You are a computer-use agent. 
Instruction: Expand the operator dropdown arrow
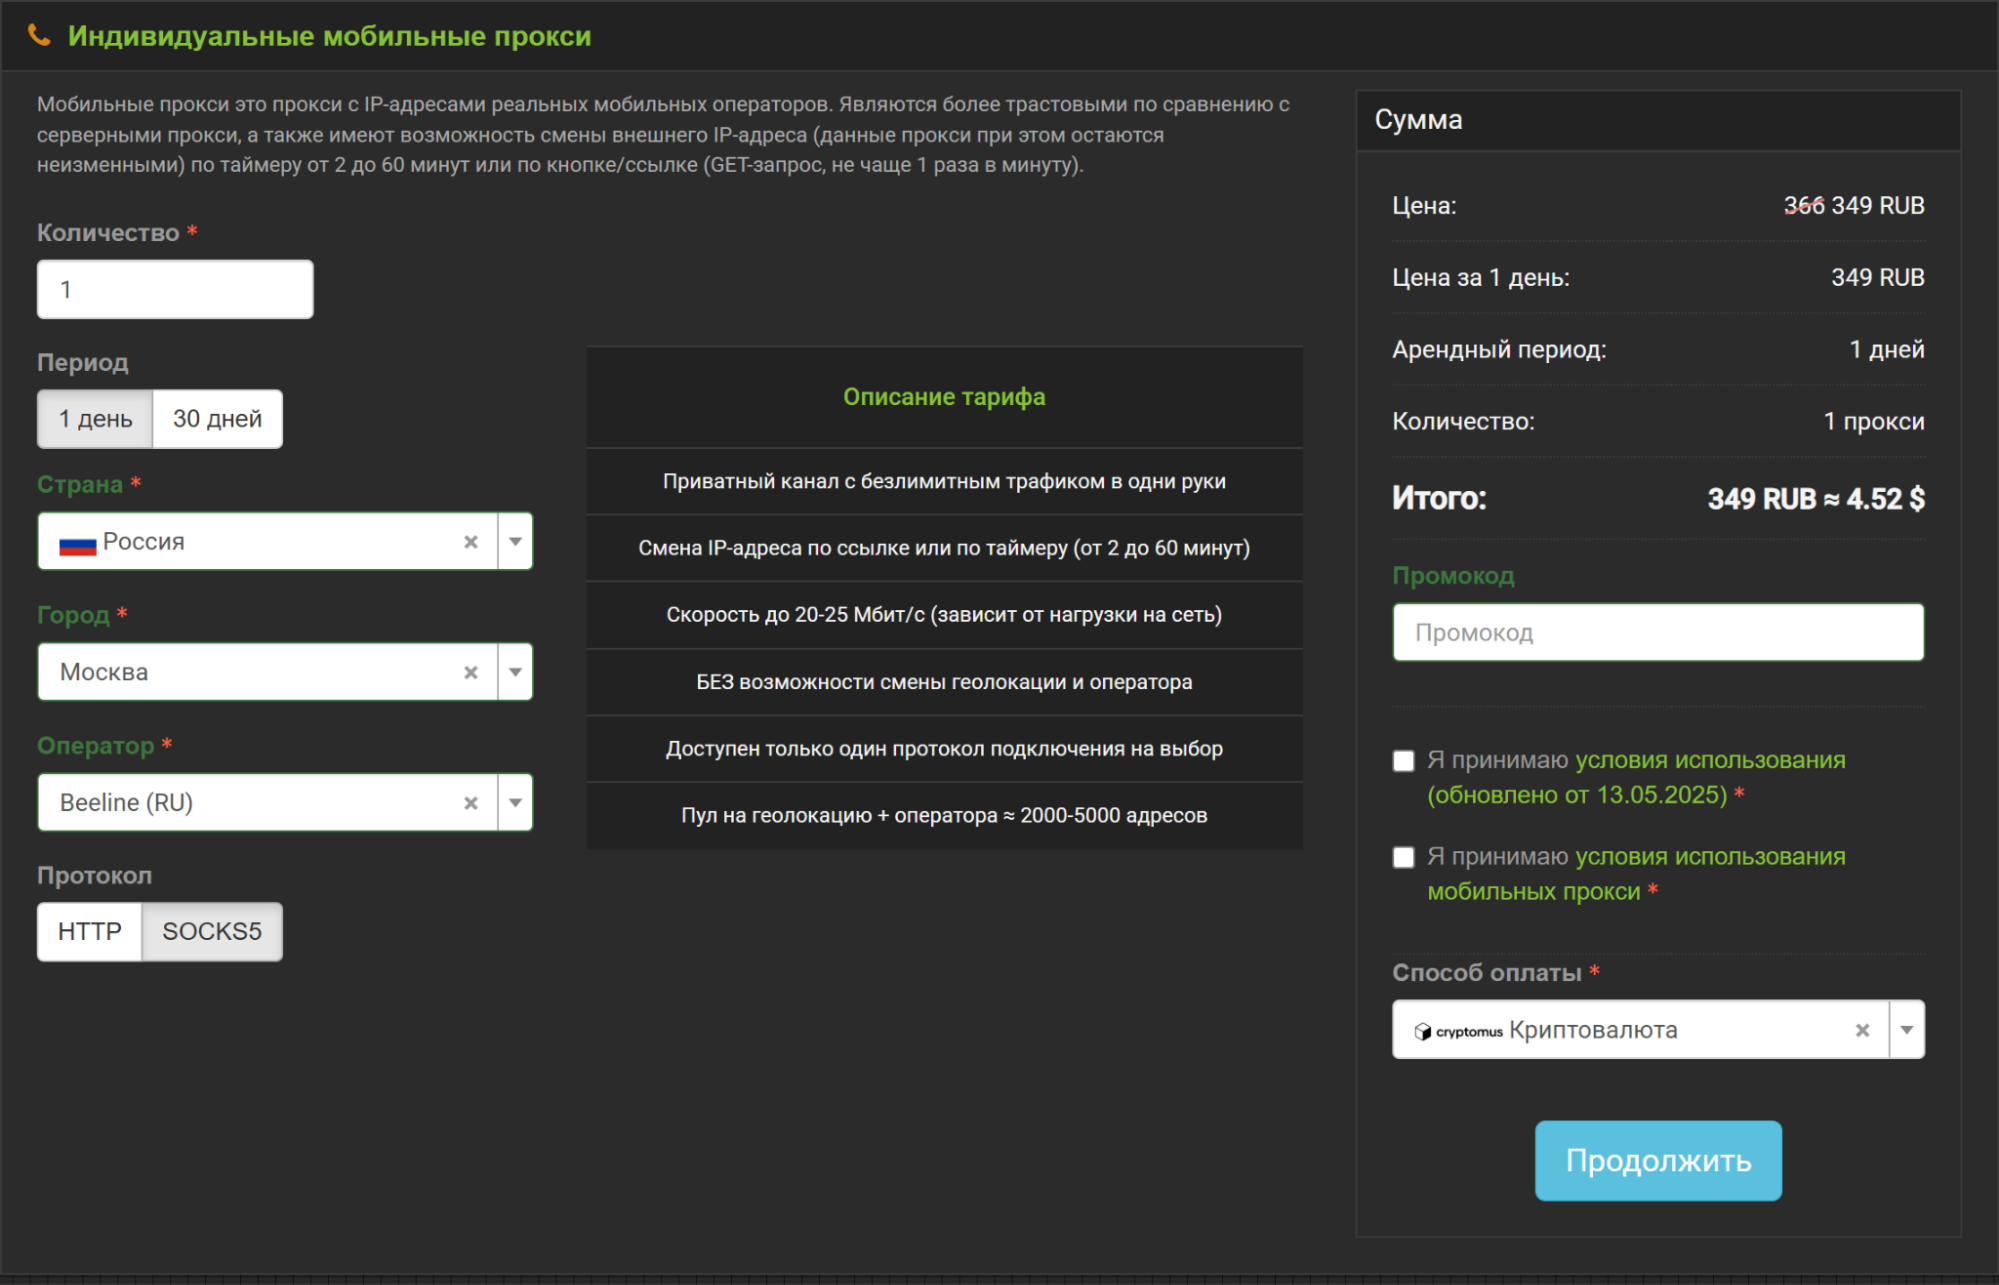(x=515, y=803)
